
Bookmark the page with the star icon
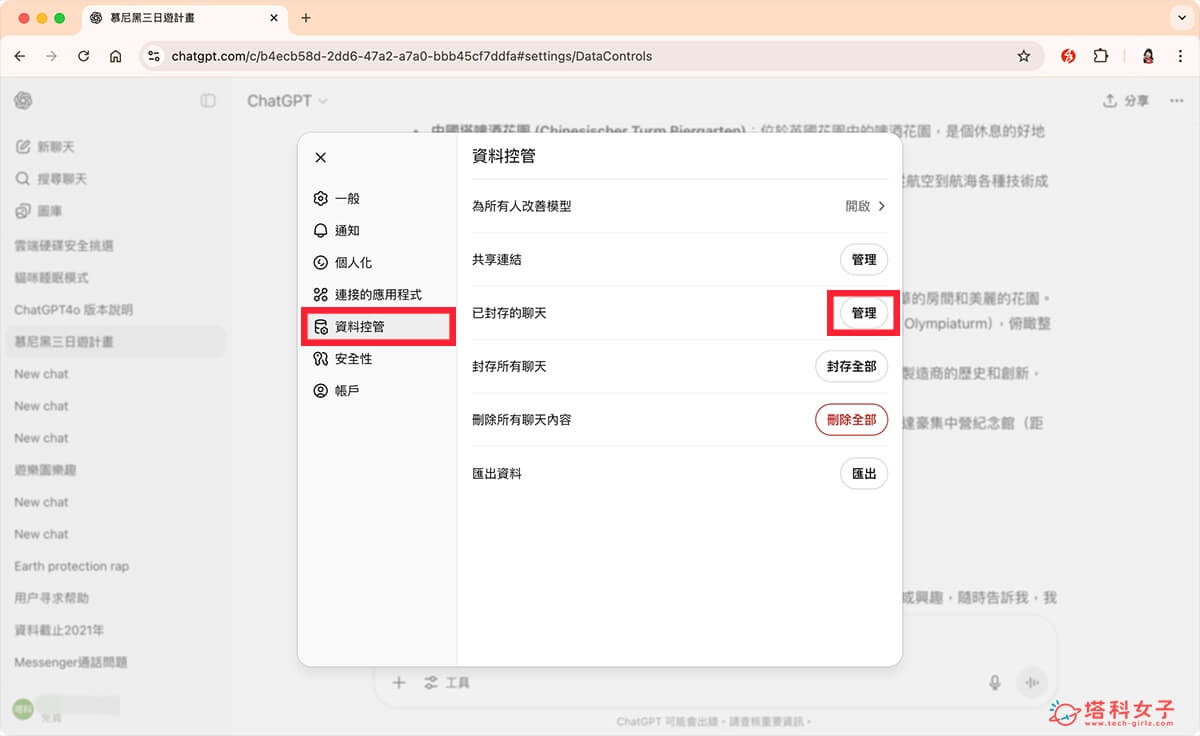coord(1024,57)
